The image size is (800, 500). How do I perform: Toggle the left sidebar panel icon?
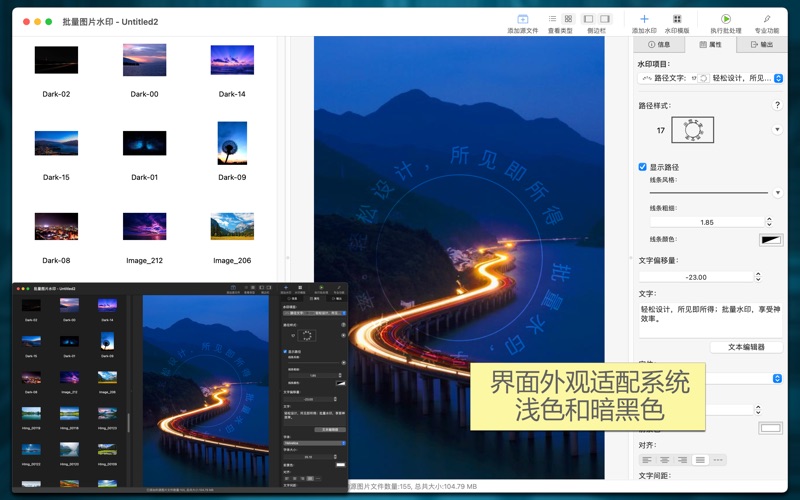pos(588,19)
